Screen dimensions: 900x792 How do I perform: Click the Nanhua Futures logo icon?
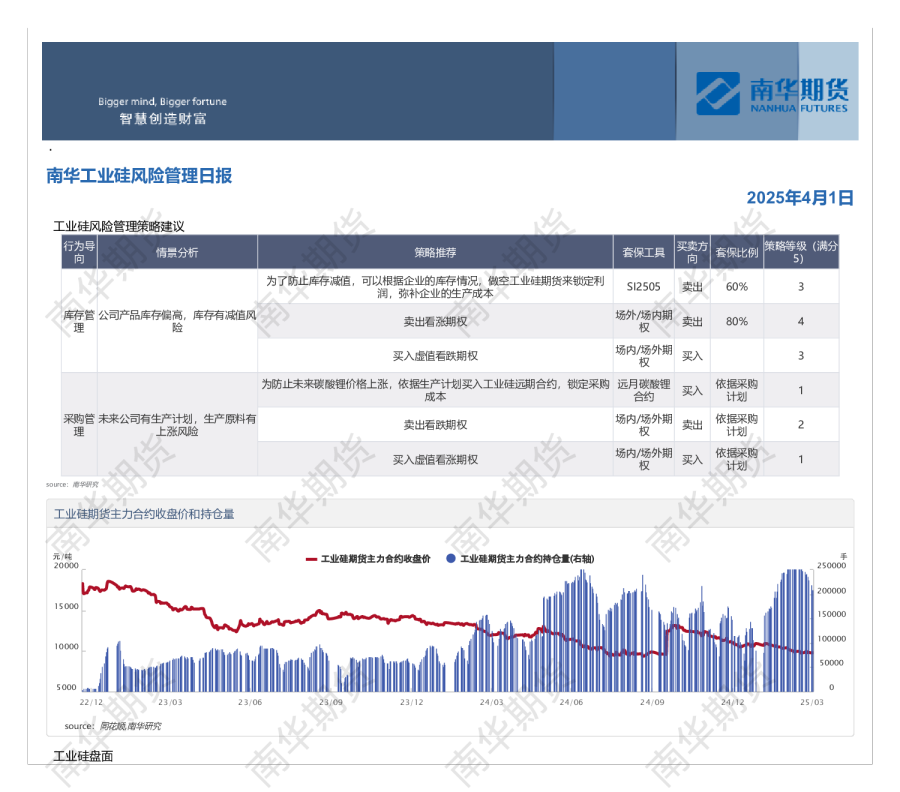tap(718, 93)
